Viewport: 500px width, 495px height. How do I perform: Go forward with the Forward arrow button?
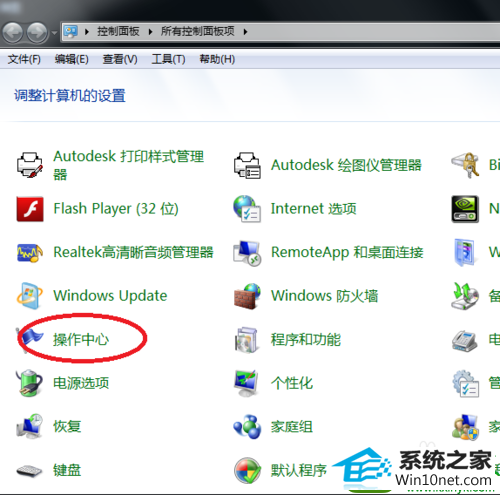point(37,32)
